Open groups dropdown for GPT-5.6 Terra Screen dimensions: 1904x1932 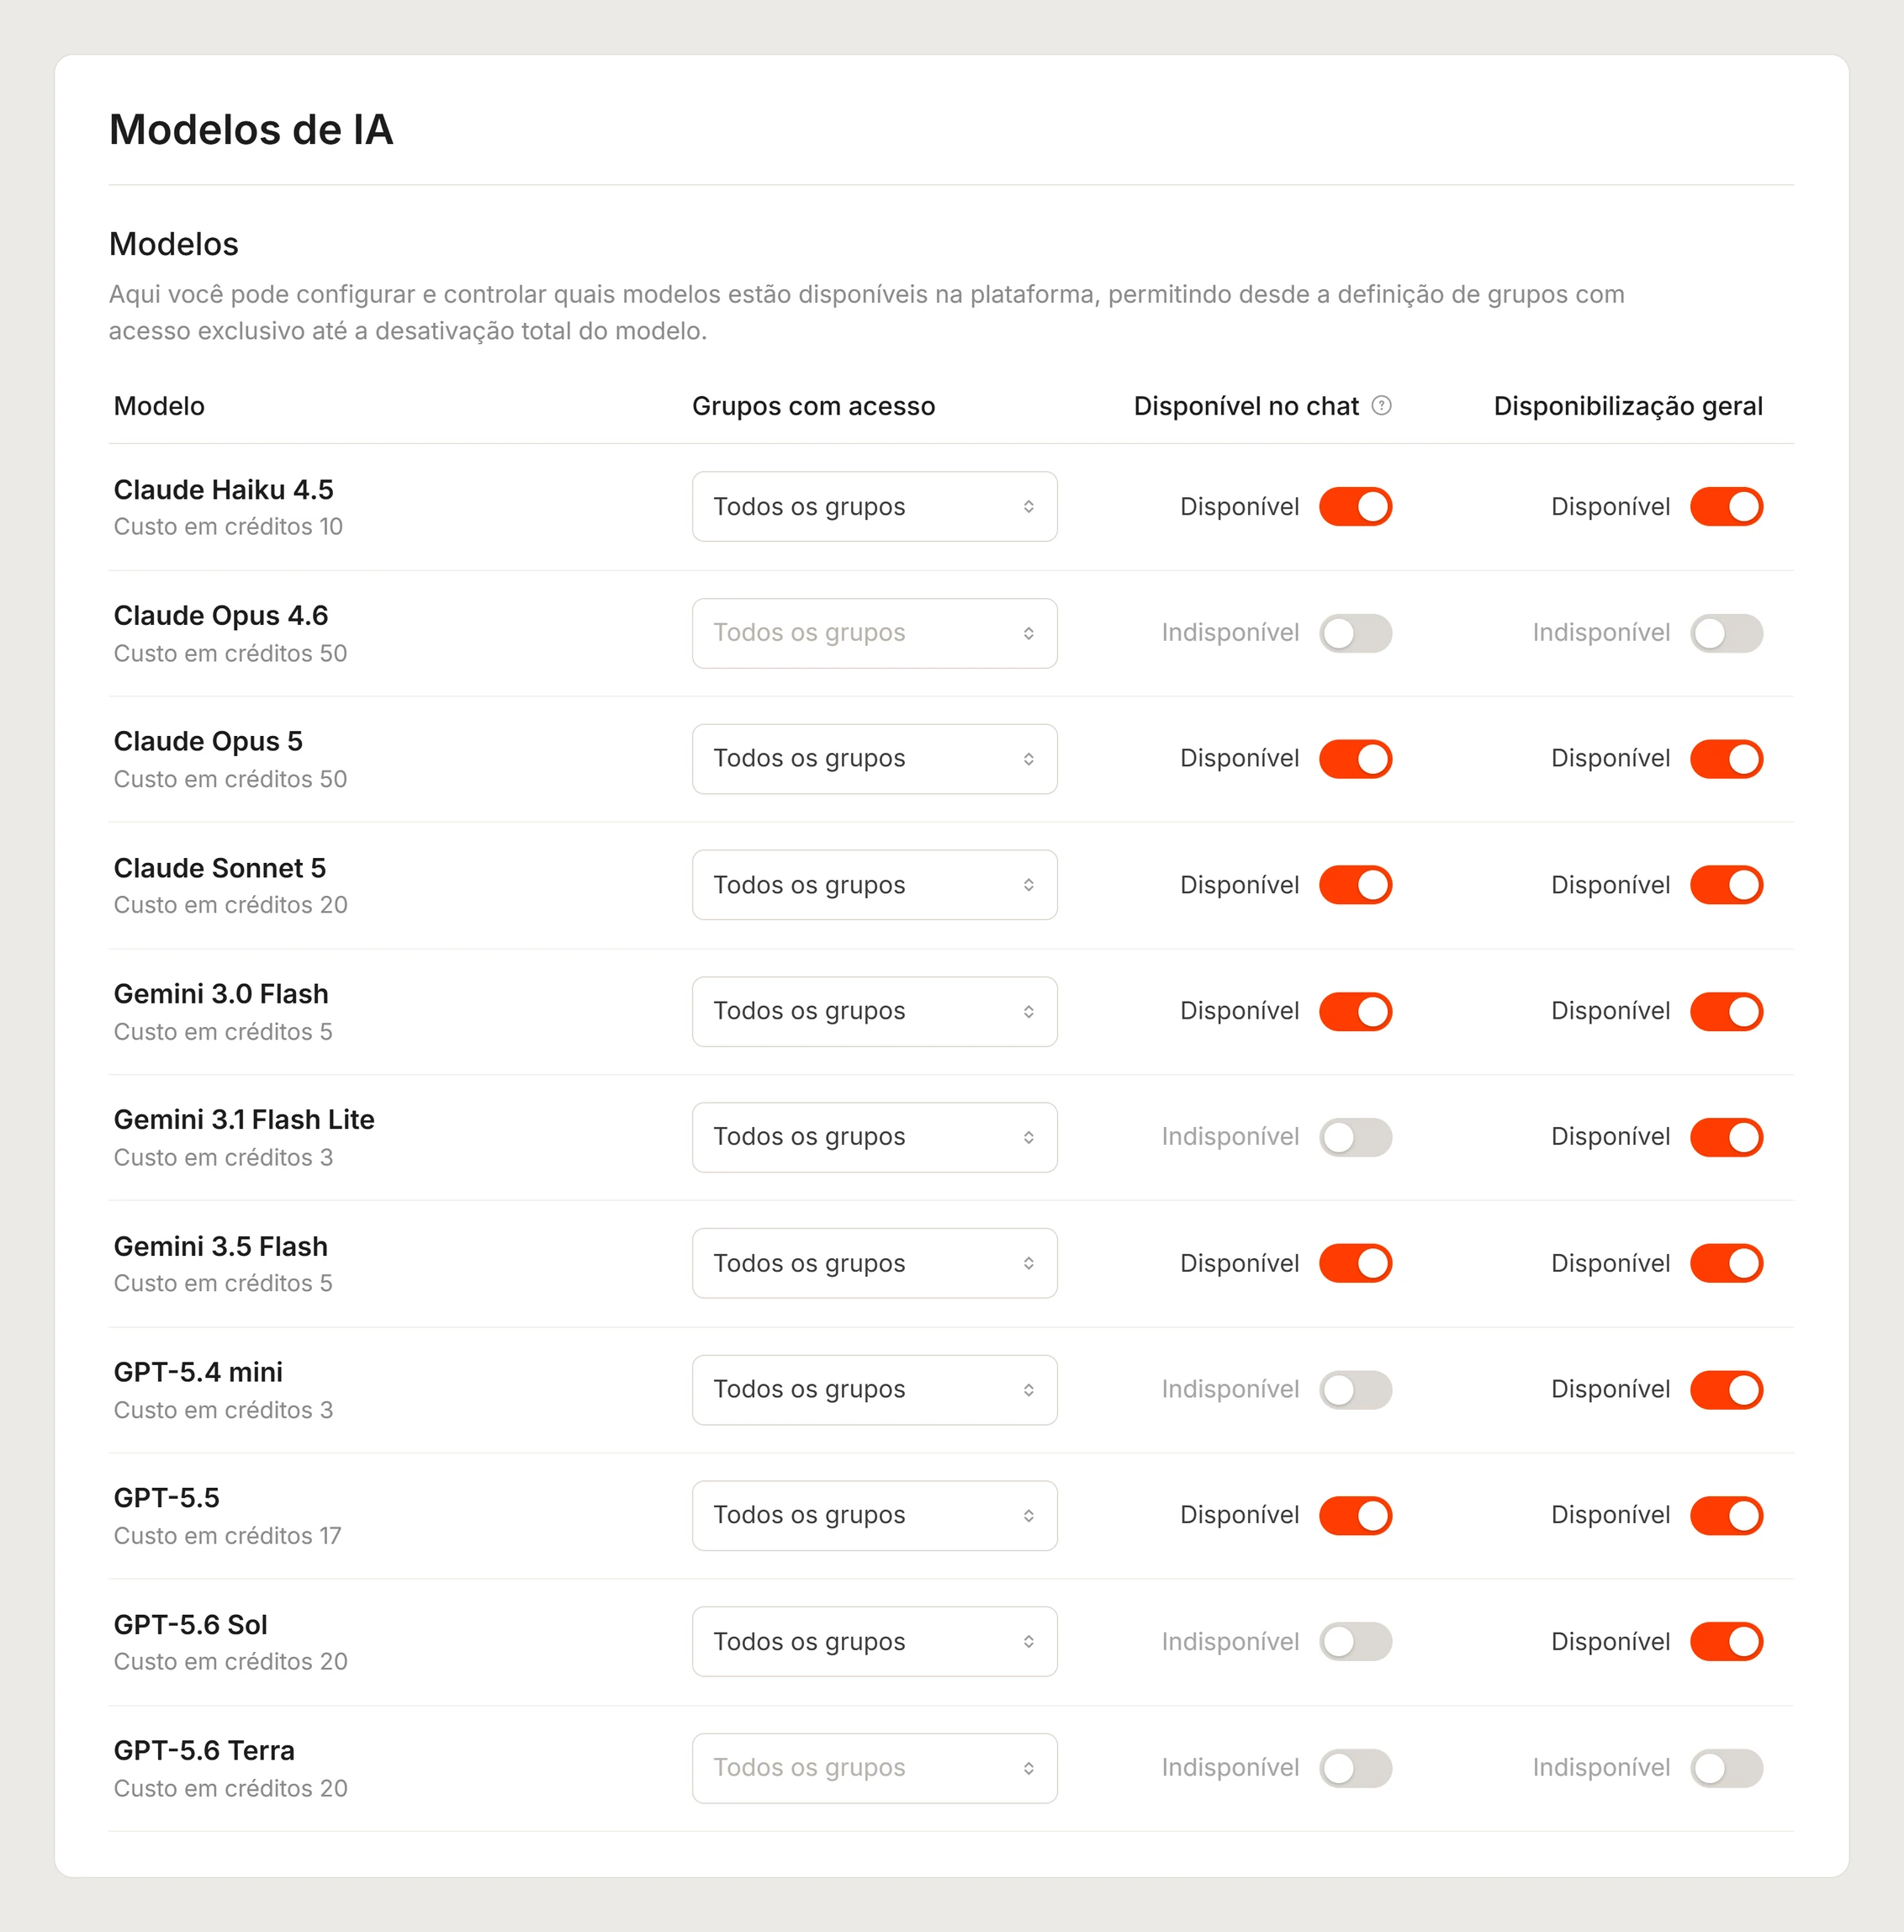click(874, 1768)
